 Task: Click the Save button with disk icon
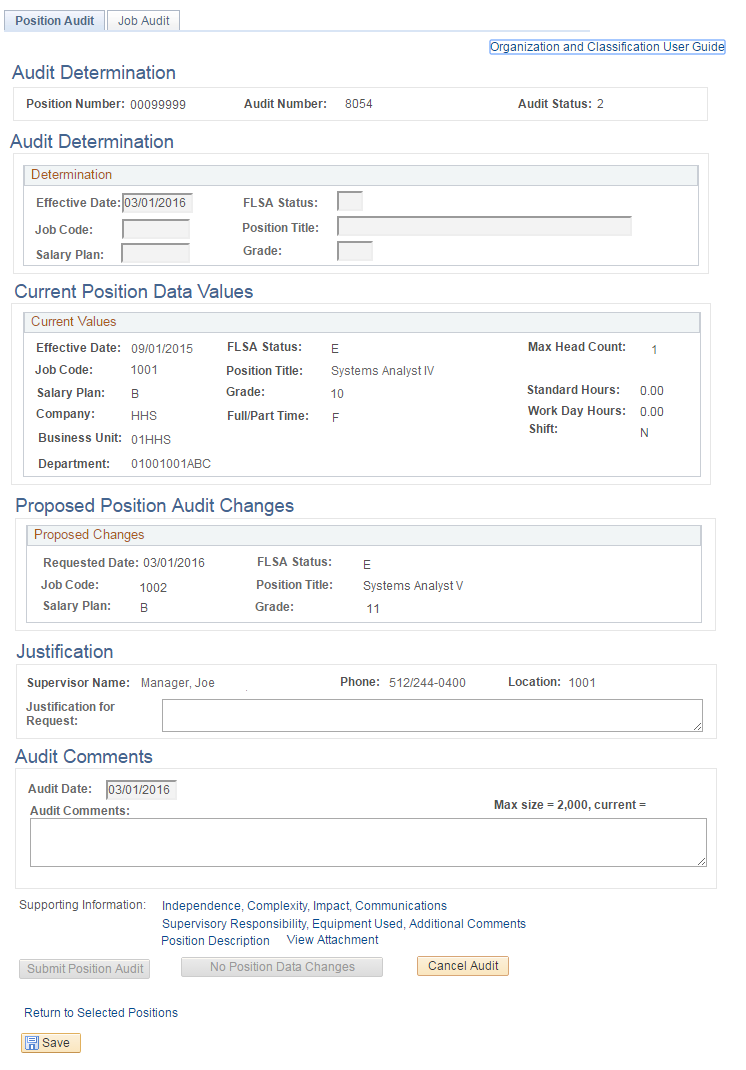[51, 1043]
